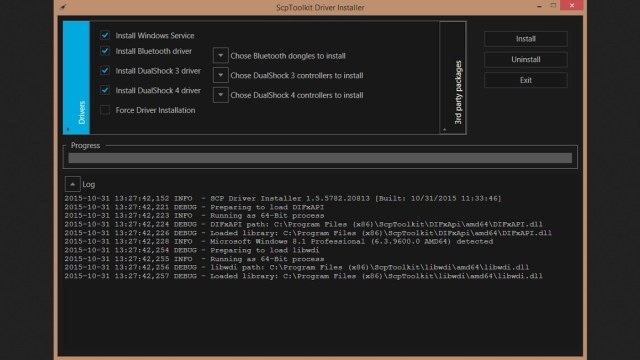Open the DualShock 4 controllers dropdown
This screenshot has height=360, width=640.
point(220,95)
